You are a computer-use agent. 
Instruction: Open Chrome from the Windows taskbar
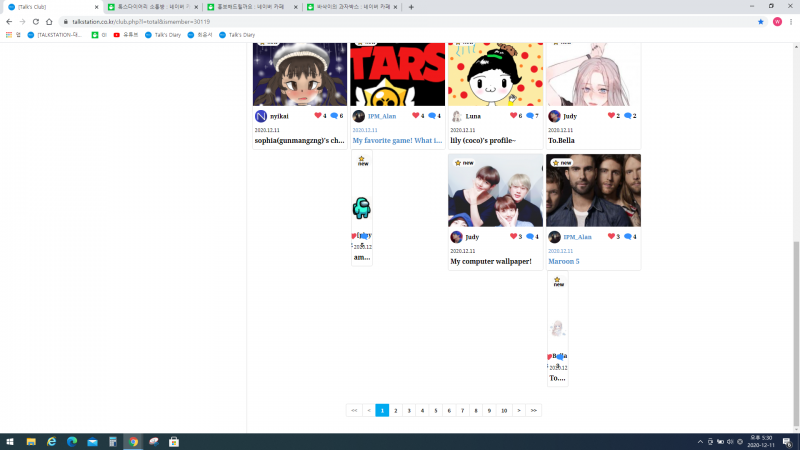133,441
